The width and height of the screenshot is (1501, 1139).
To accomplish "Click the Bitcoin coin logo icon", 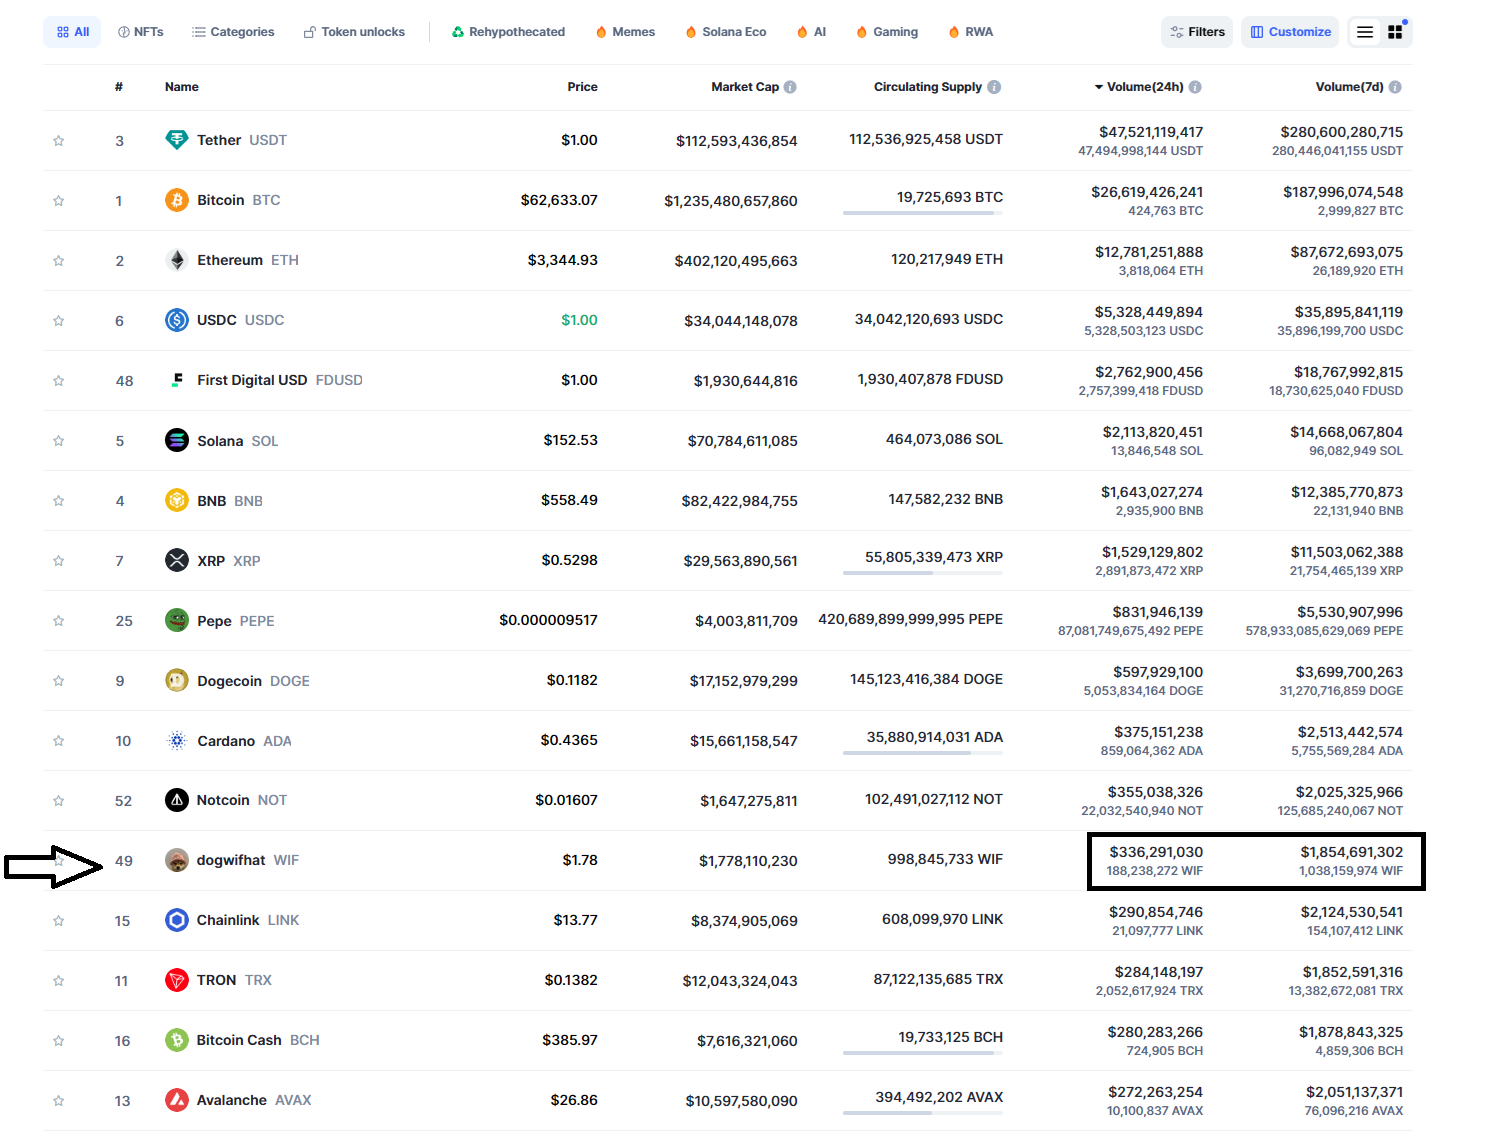I will [x=177, y=200].
